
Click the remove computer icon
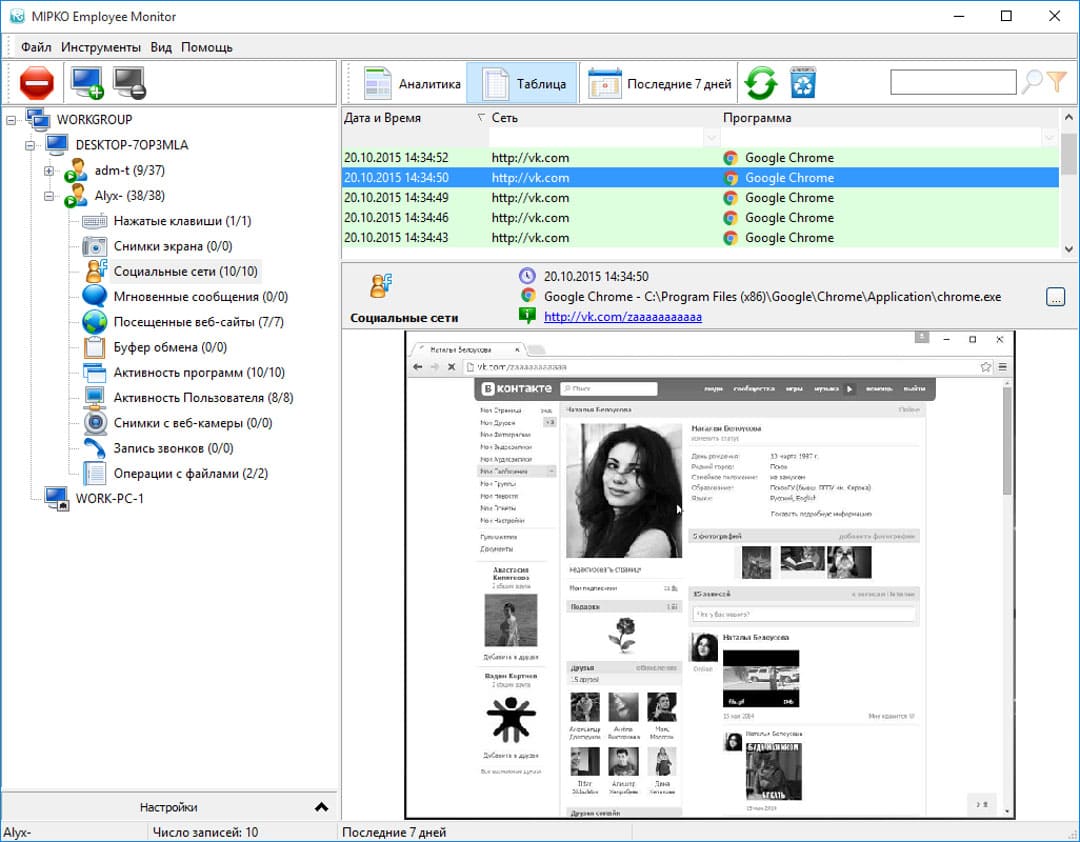pyautogui.click(x=130, y=83)
